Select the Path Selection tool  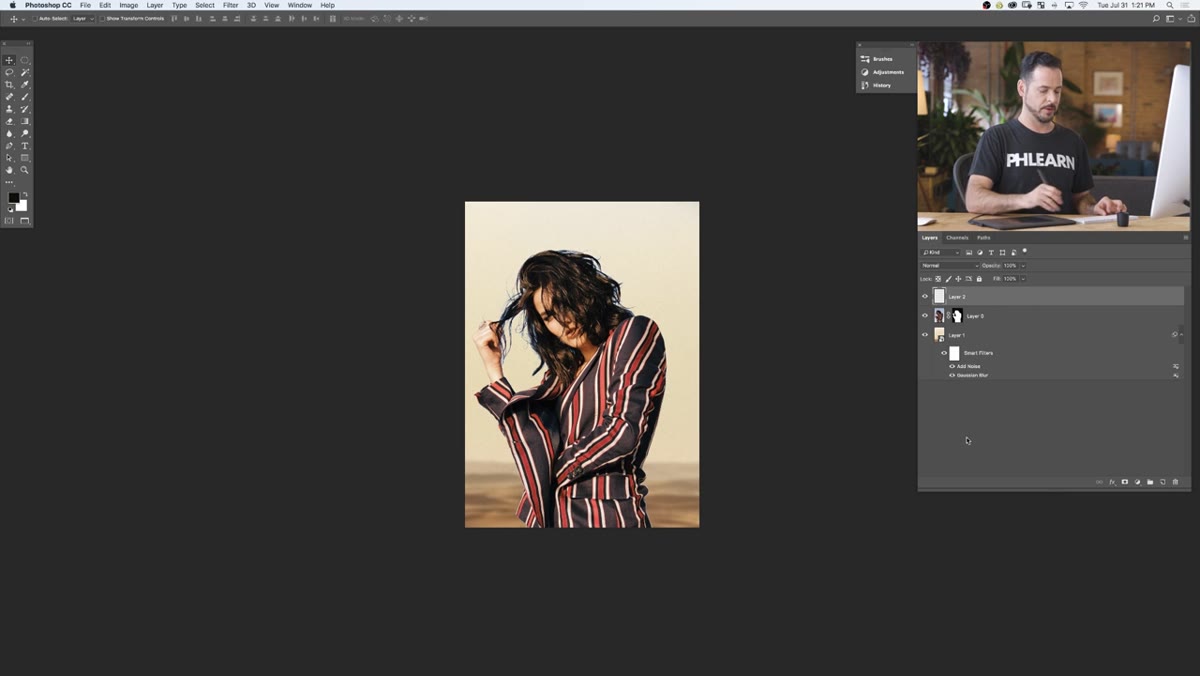click(9, 158)
